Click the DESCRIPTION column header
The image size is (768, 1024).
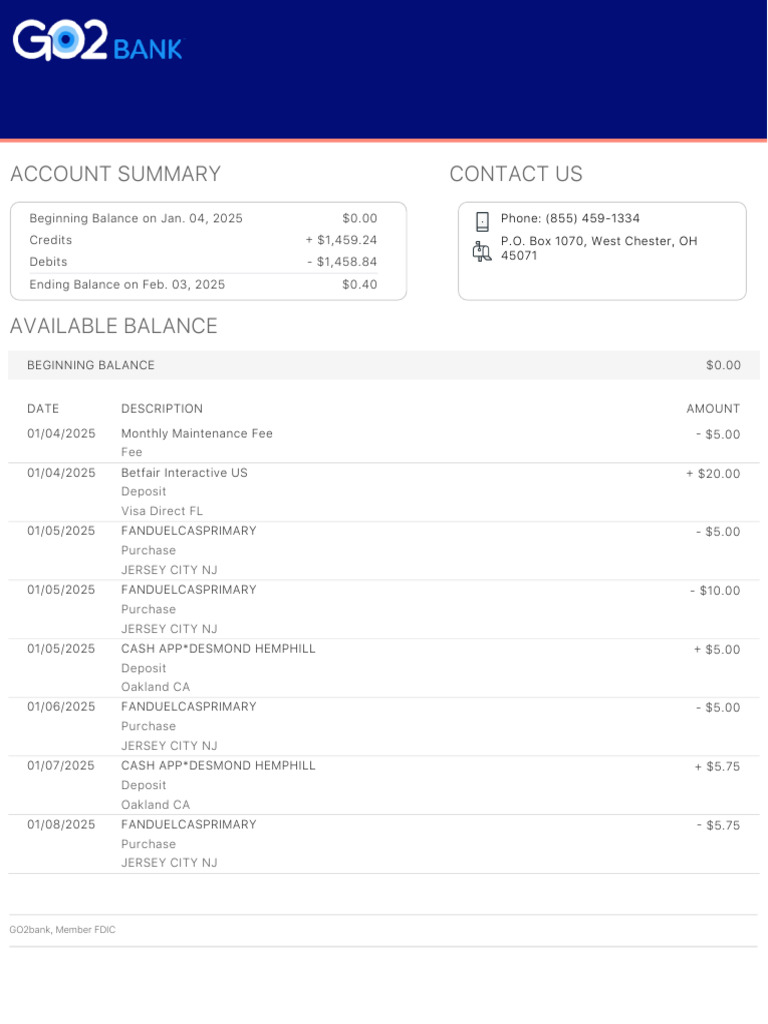162,409
